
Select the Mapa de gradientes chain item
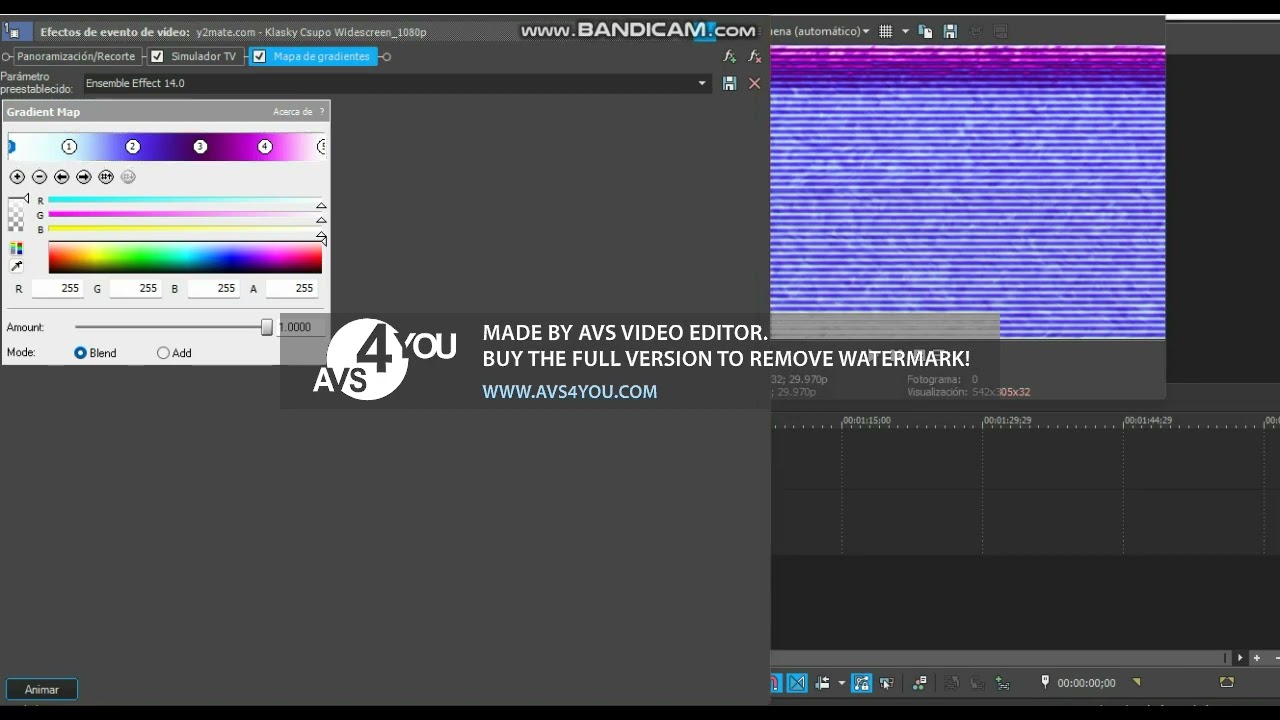pyautogui.click(x=321, y=57)
